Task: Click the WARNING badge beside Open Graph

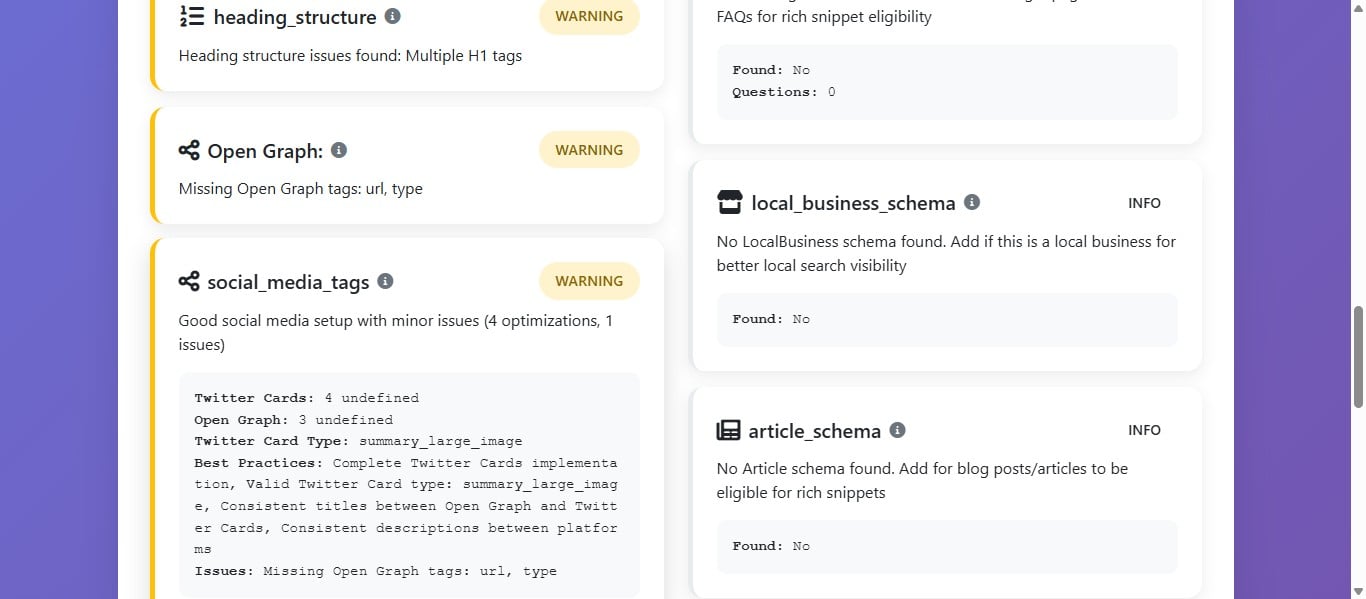Action: click(589, 149)
